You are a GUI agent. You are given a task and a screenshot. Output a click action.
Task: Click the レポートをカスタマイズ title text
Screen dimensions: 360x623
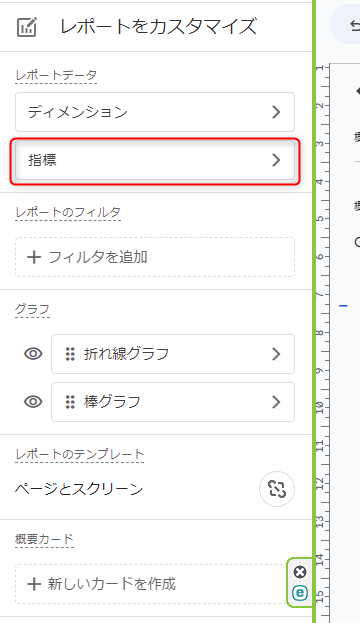158,27
